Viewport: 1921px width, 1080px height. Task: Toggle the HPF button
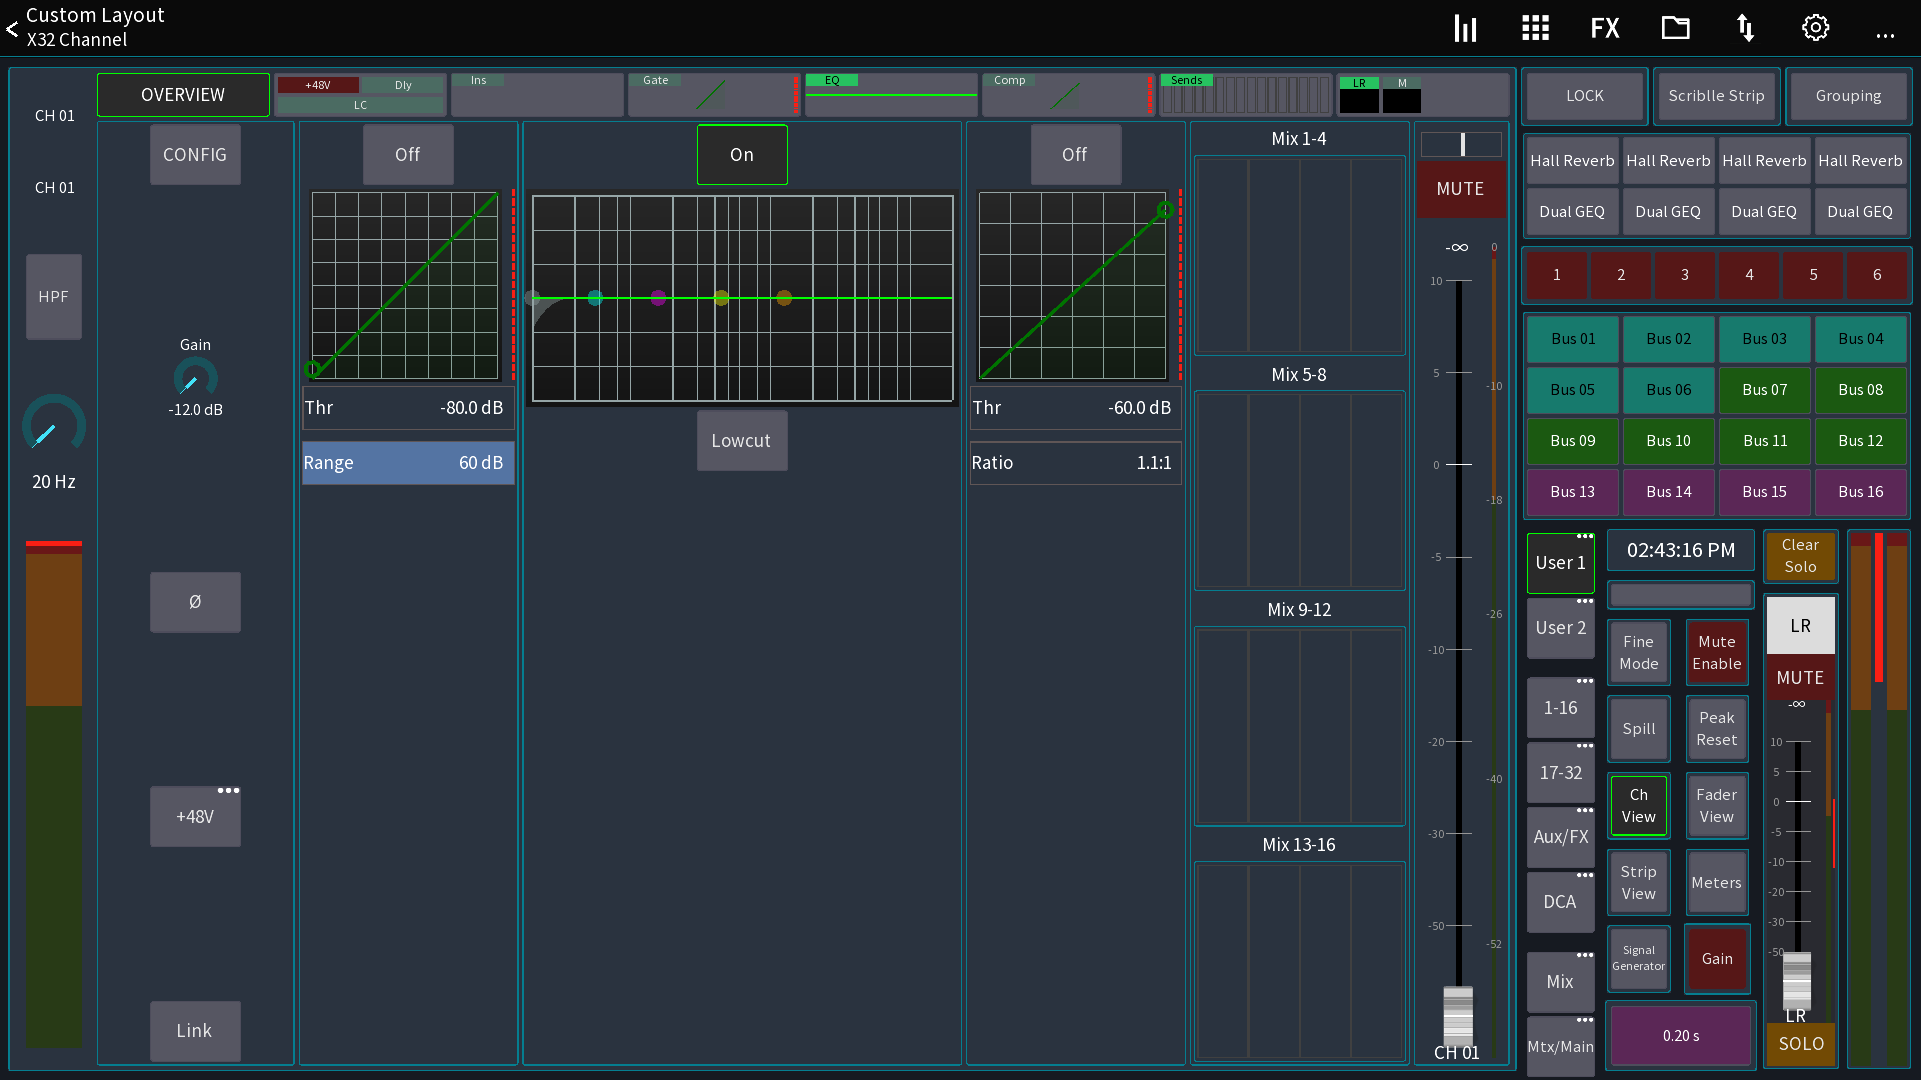click(54, 297)
